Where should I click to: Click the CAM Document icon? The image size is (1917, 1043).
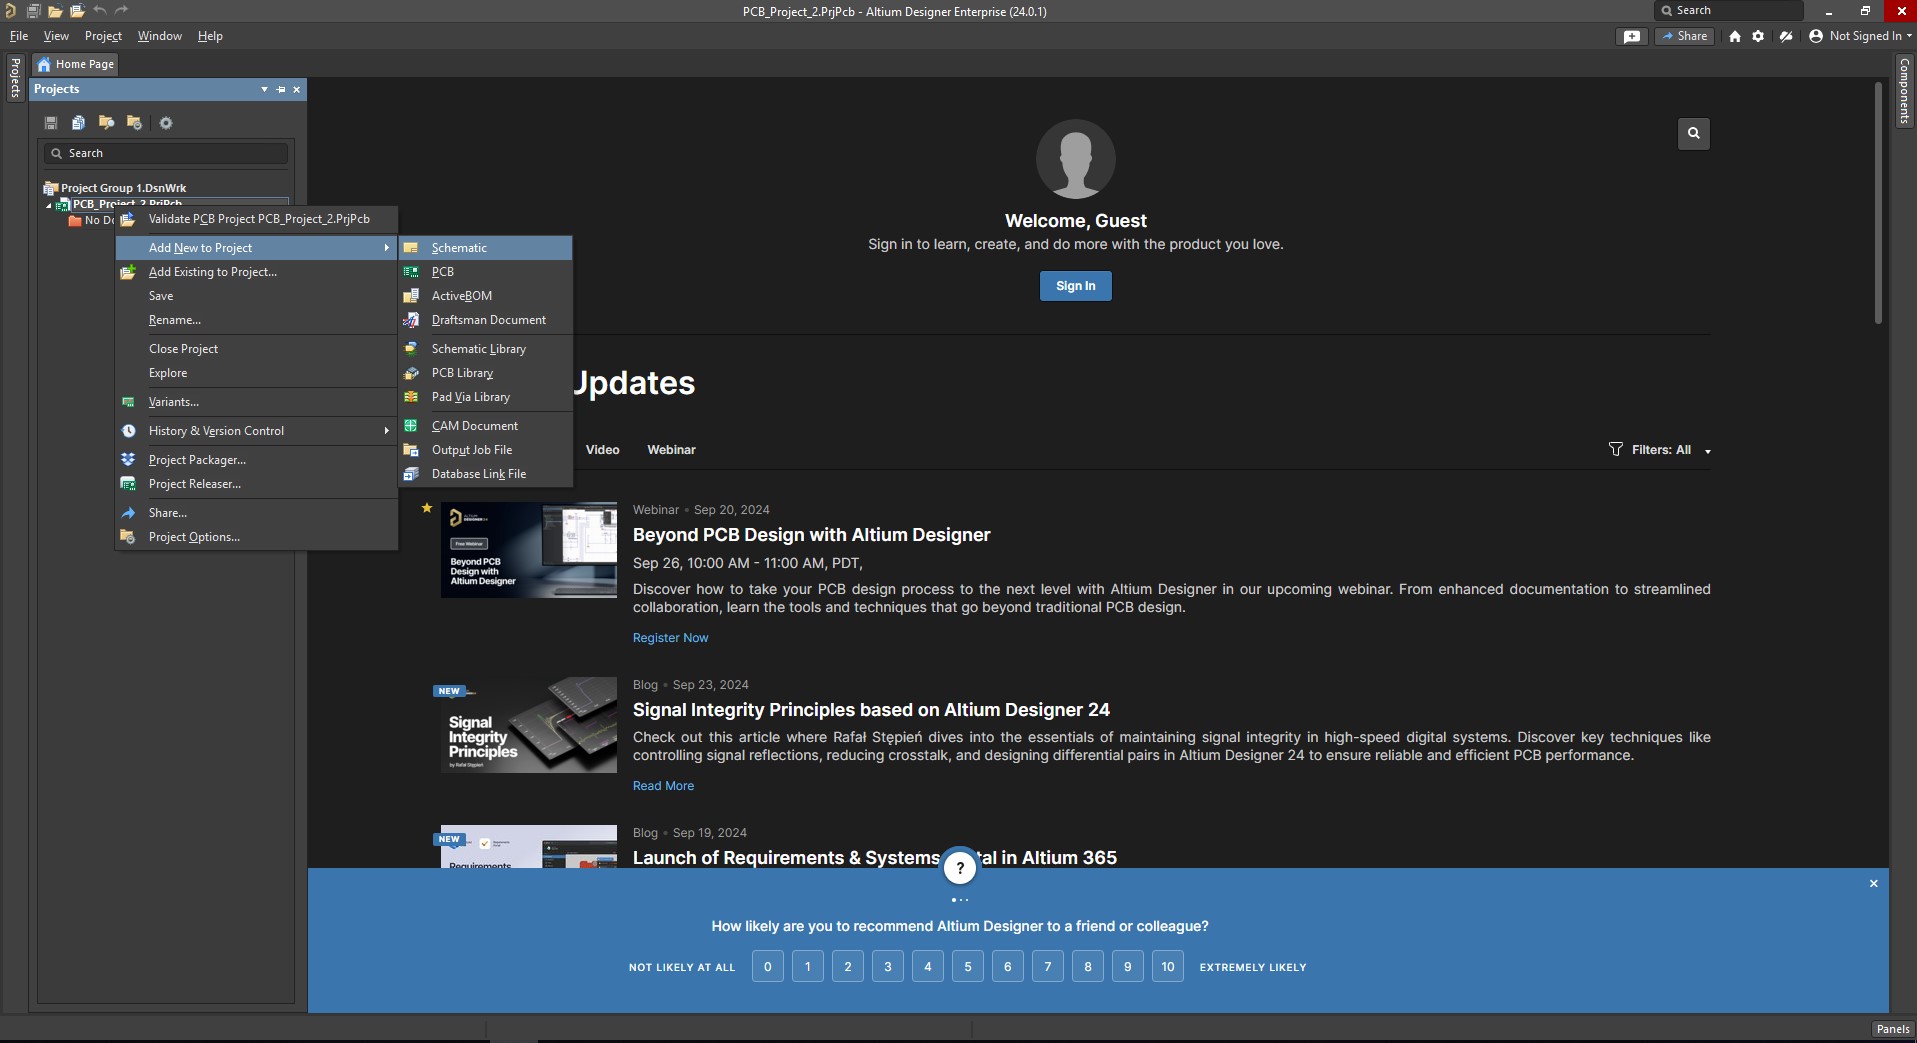411,426
